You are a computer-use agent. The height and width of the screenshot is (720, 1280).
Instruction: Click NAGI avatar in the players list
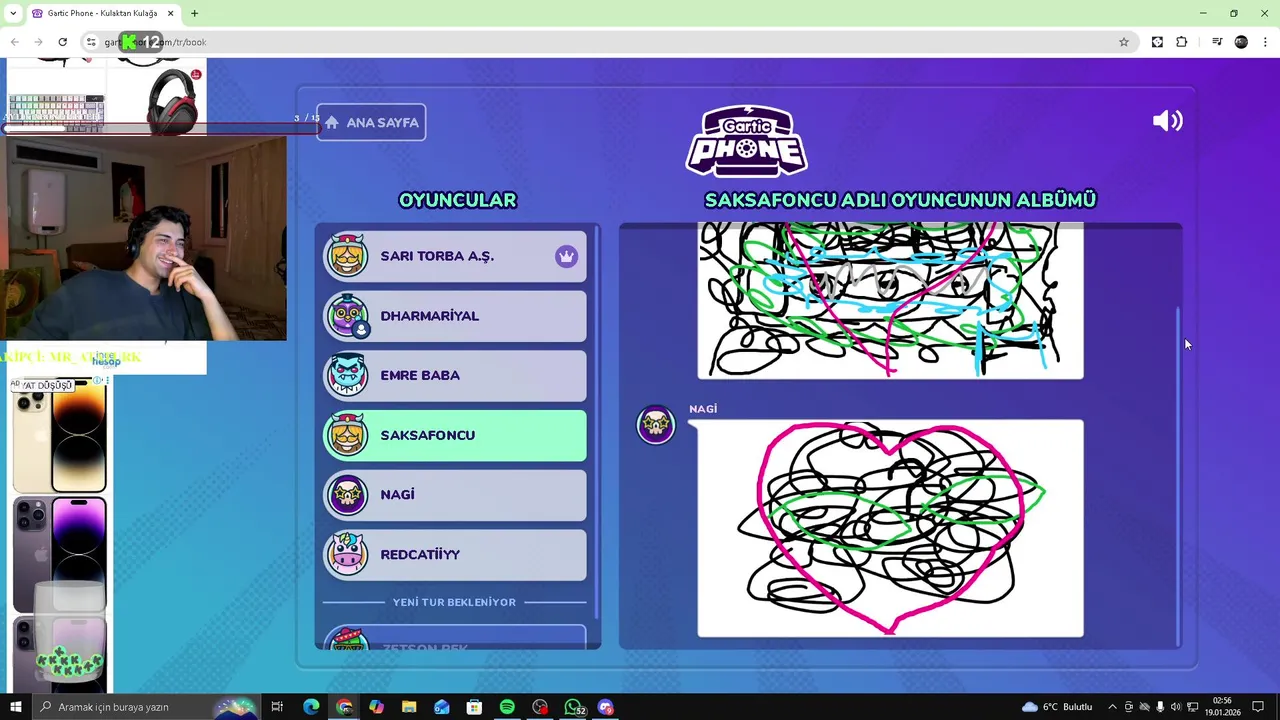coord(348,495)
